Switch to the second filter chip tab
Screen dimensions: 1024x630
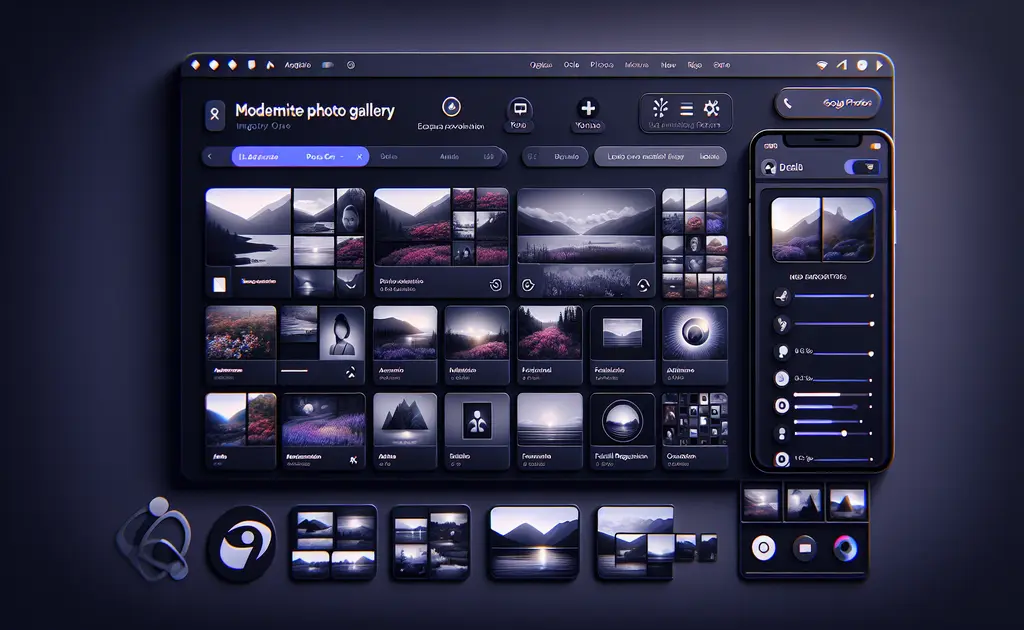pos(391,157)
